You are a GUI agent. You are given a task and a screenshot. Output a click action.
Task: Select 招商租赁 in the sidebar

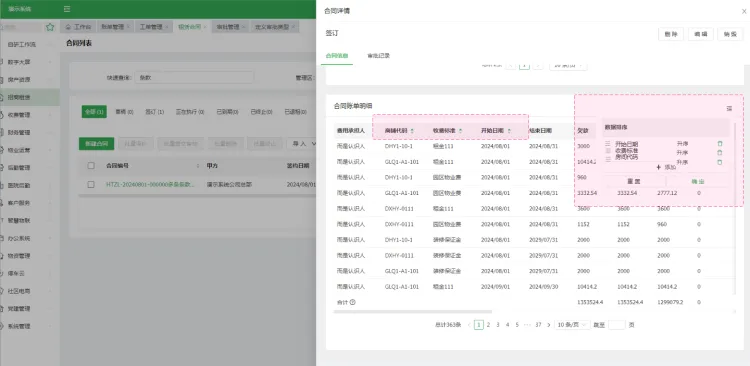click(30, 97)
